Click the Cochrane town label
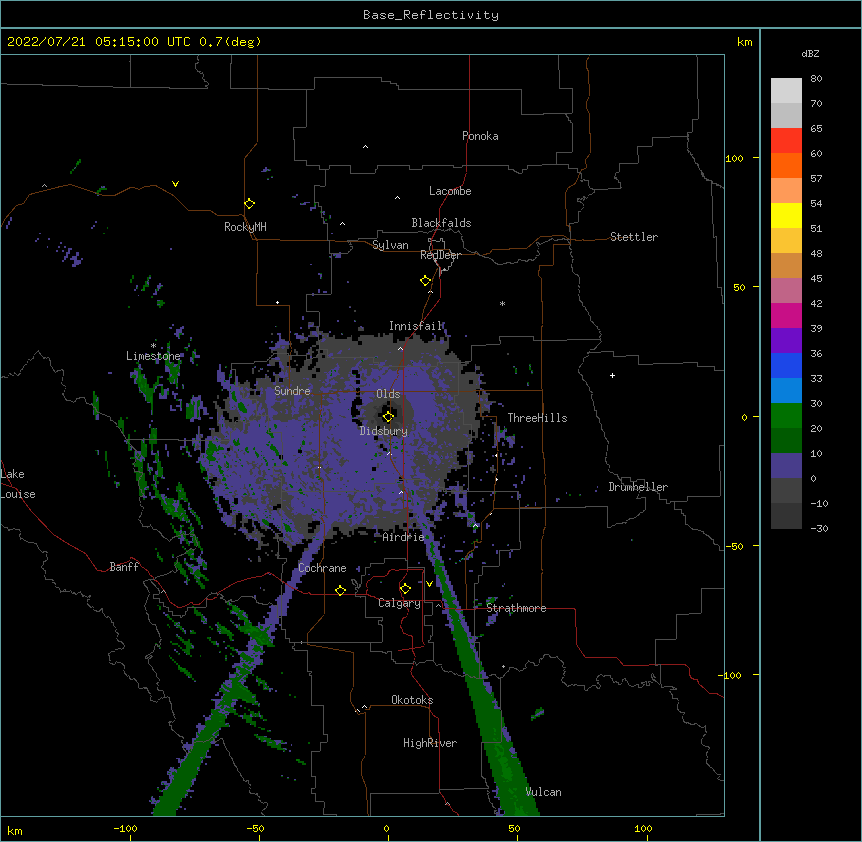Image resolution: width=862 pixels, height=842 pixels. tap(322, 568)
